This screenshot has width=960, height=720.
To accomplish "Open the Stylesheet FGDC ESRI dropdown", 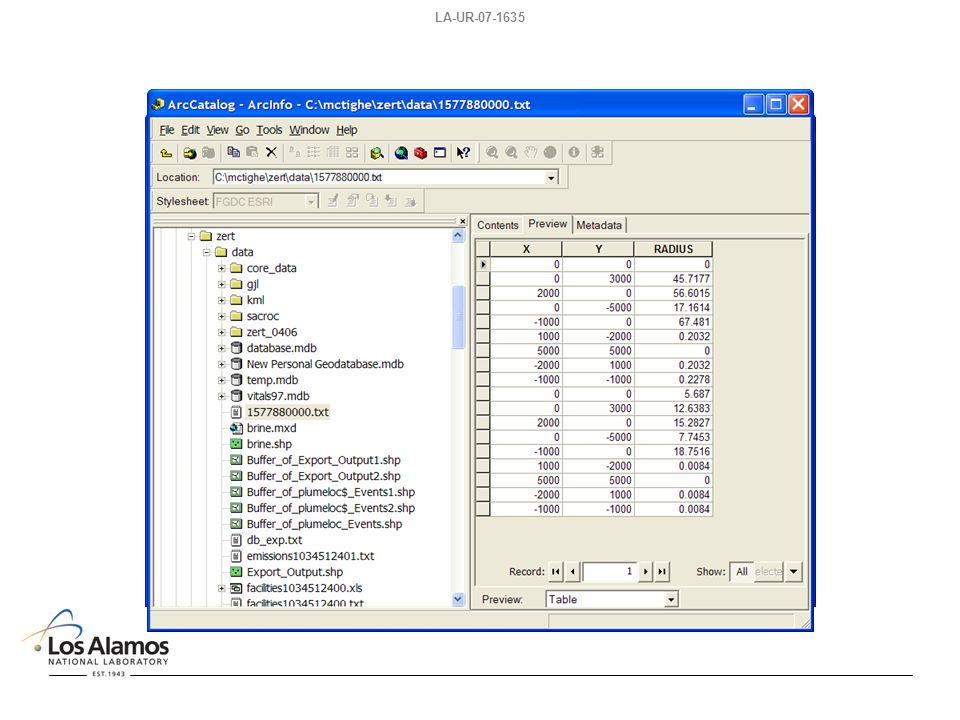I will [311, 201].
